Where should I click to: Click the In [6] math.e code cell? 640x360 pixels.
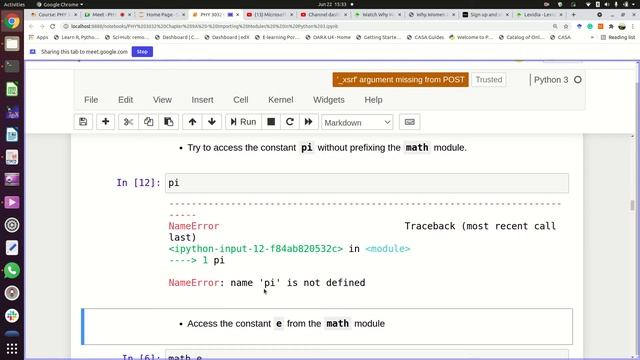(367, 355)
